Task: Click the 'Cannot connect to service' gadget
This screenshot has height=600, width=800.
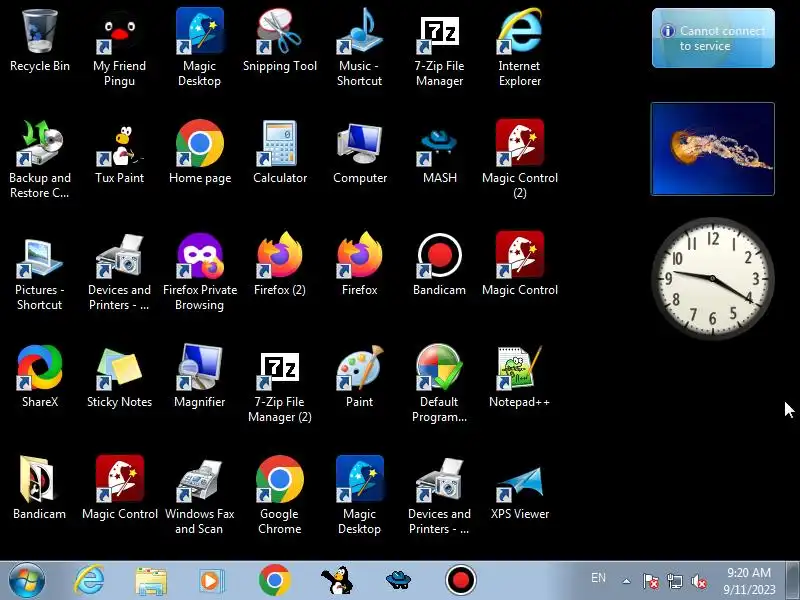Action: click(713, 38)
